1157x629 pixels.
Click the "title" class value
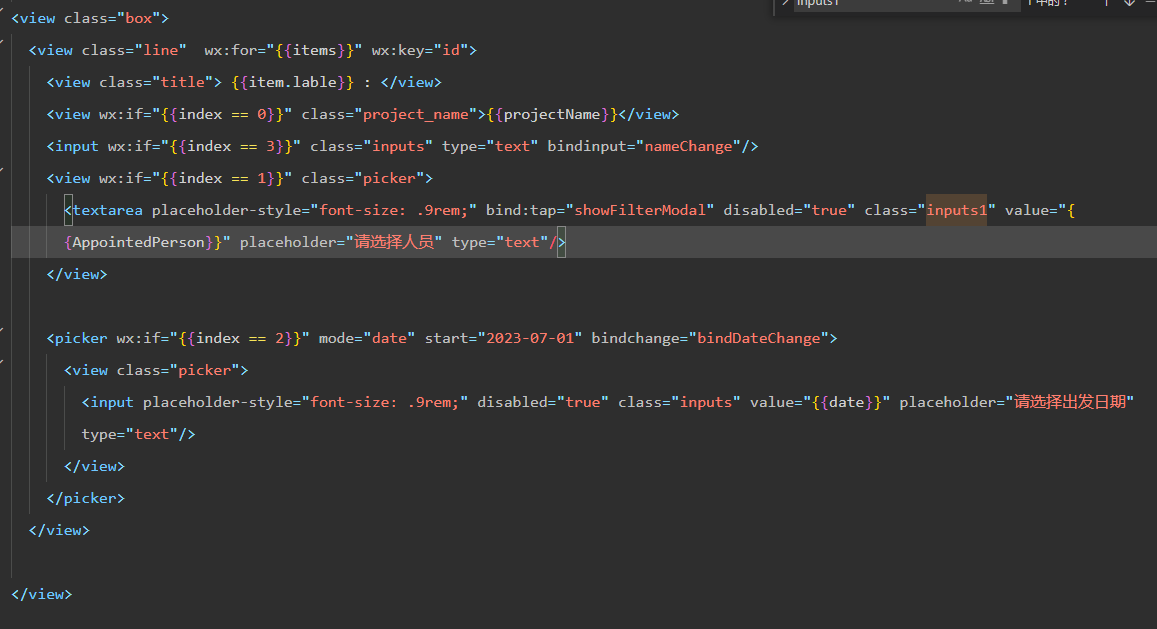[182, 82]
